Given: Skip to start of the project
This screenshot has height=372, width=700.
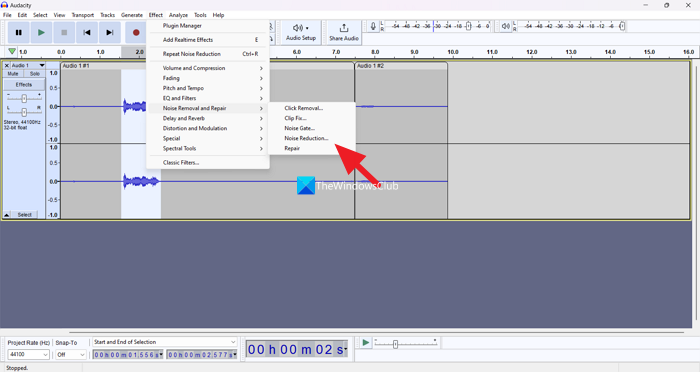Looking at the screenshot, I should [x=87, y=33].
